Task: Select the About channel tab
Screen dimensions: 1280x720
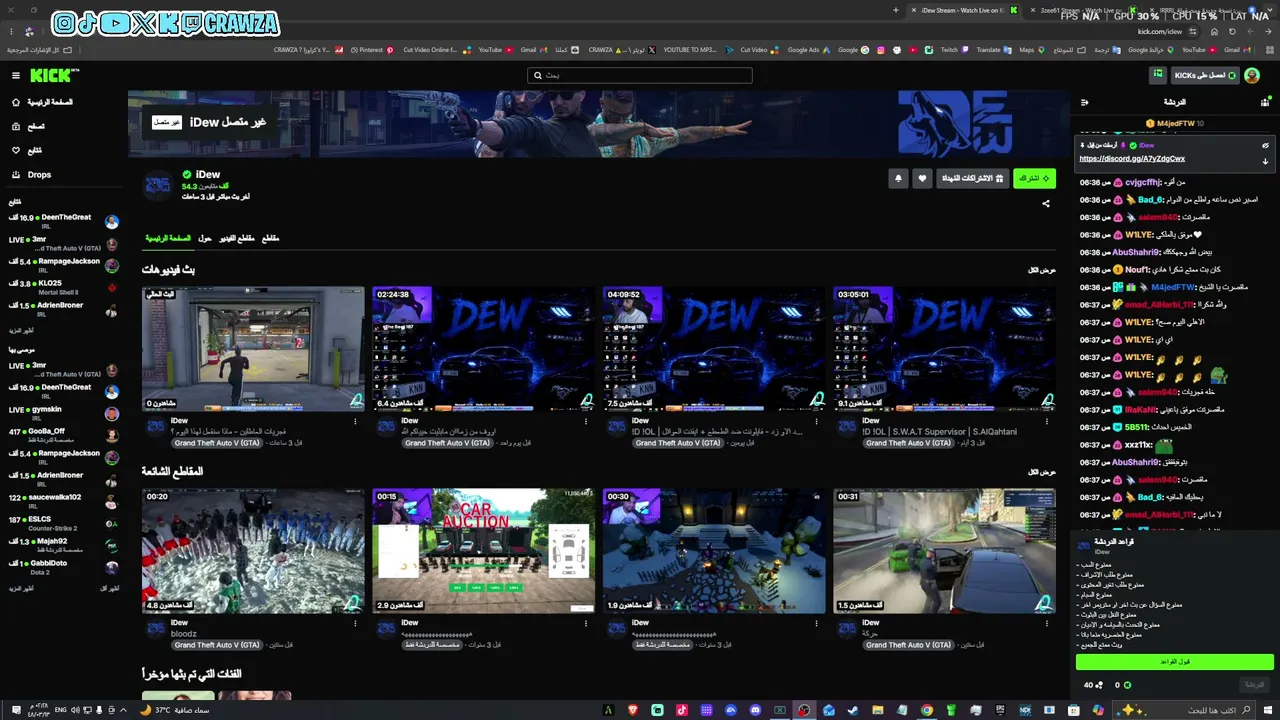Action: pyautogui.click(x=205, y=239)
